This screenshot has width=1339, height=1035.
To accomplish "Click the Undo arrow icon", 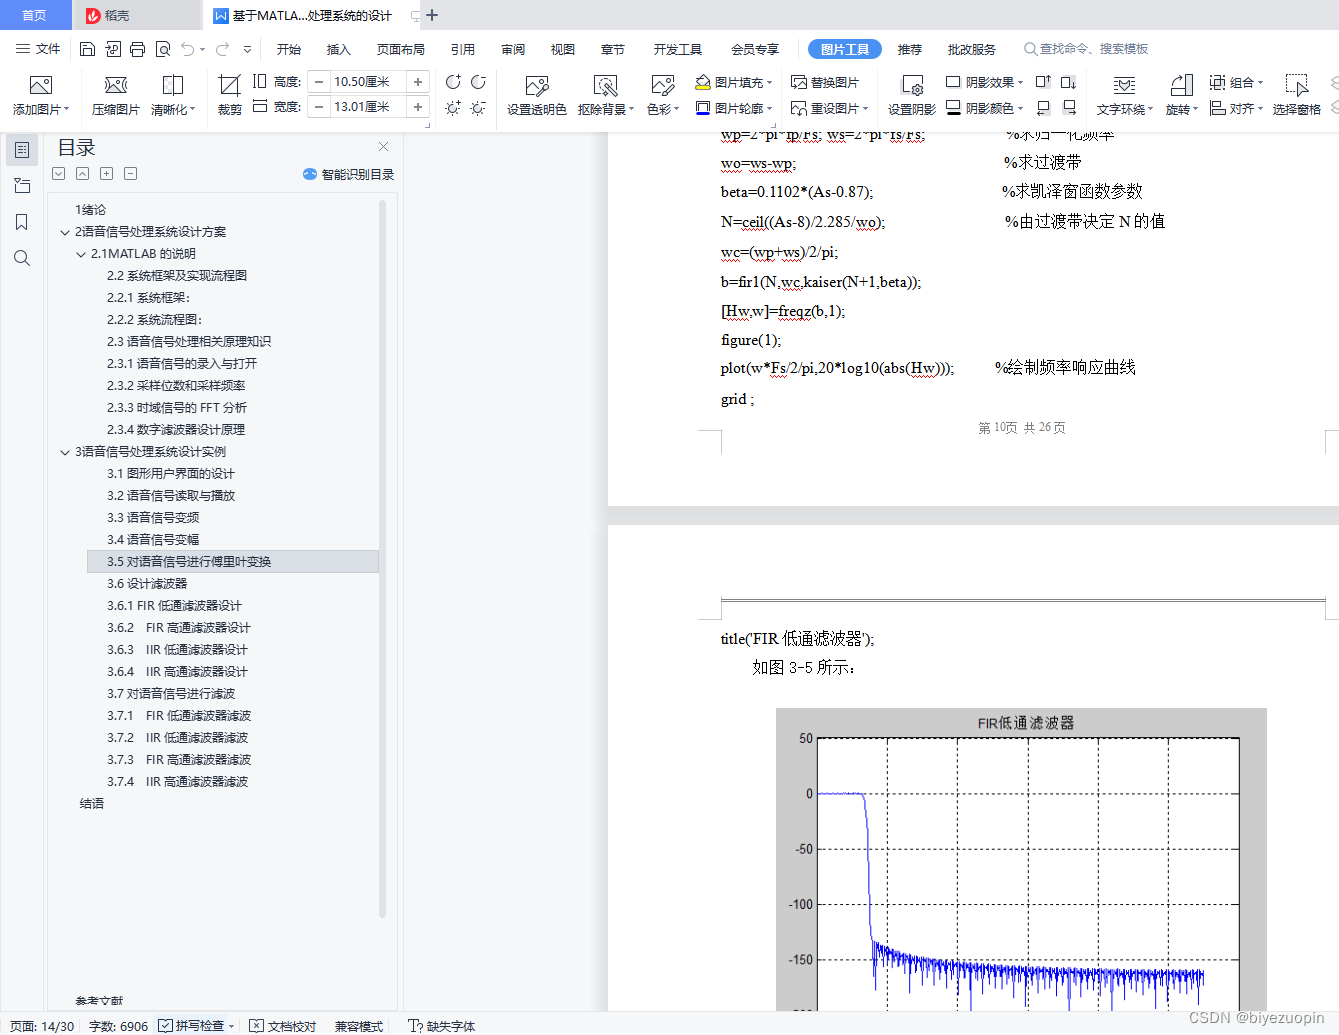I will coord(187,49).
